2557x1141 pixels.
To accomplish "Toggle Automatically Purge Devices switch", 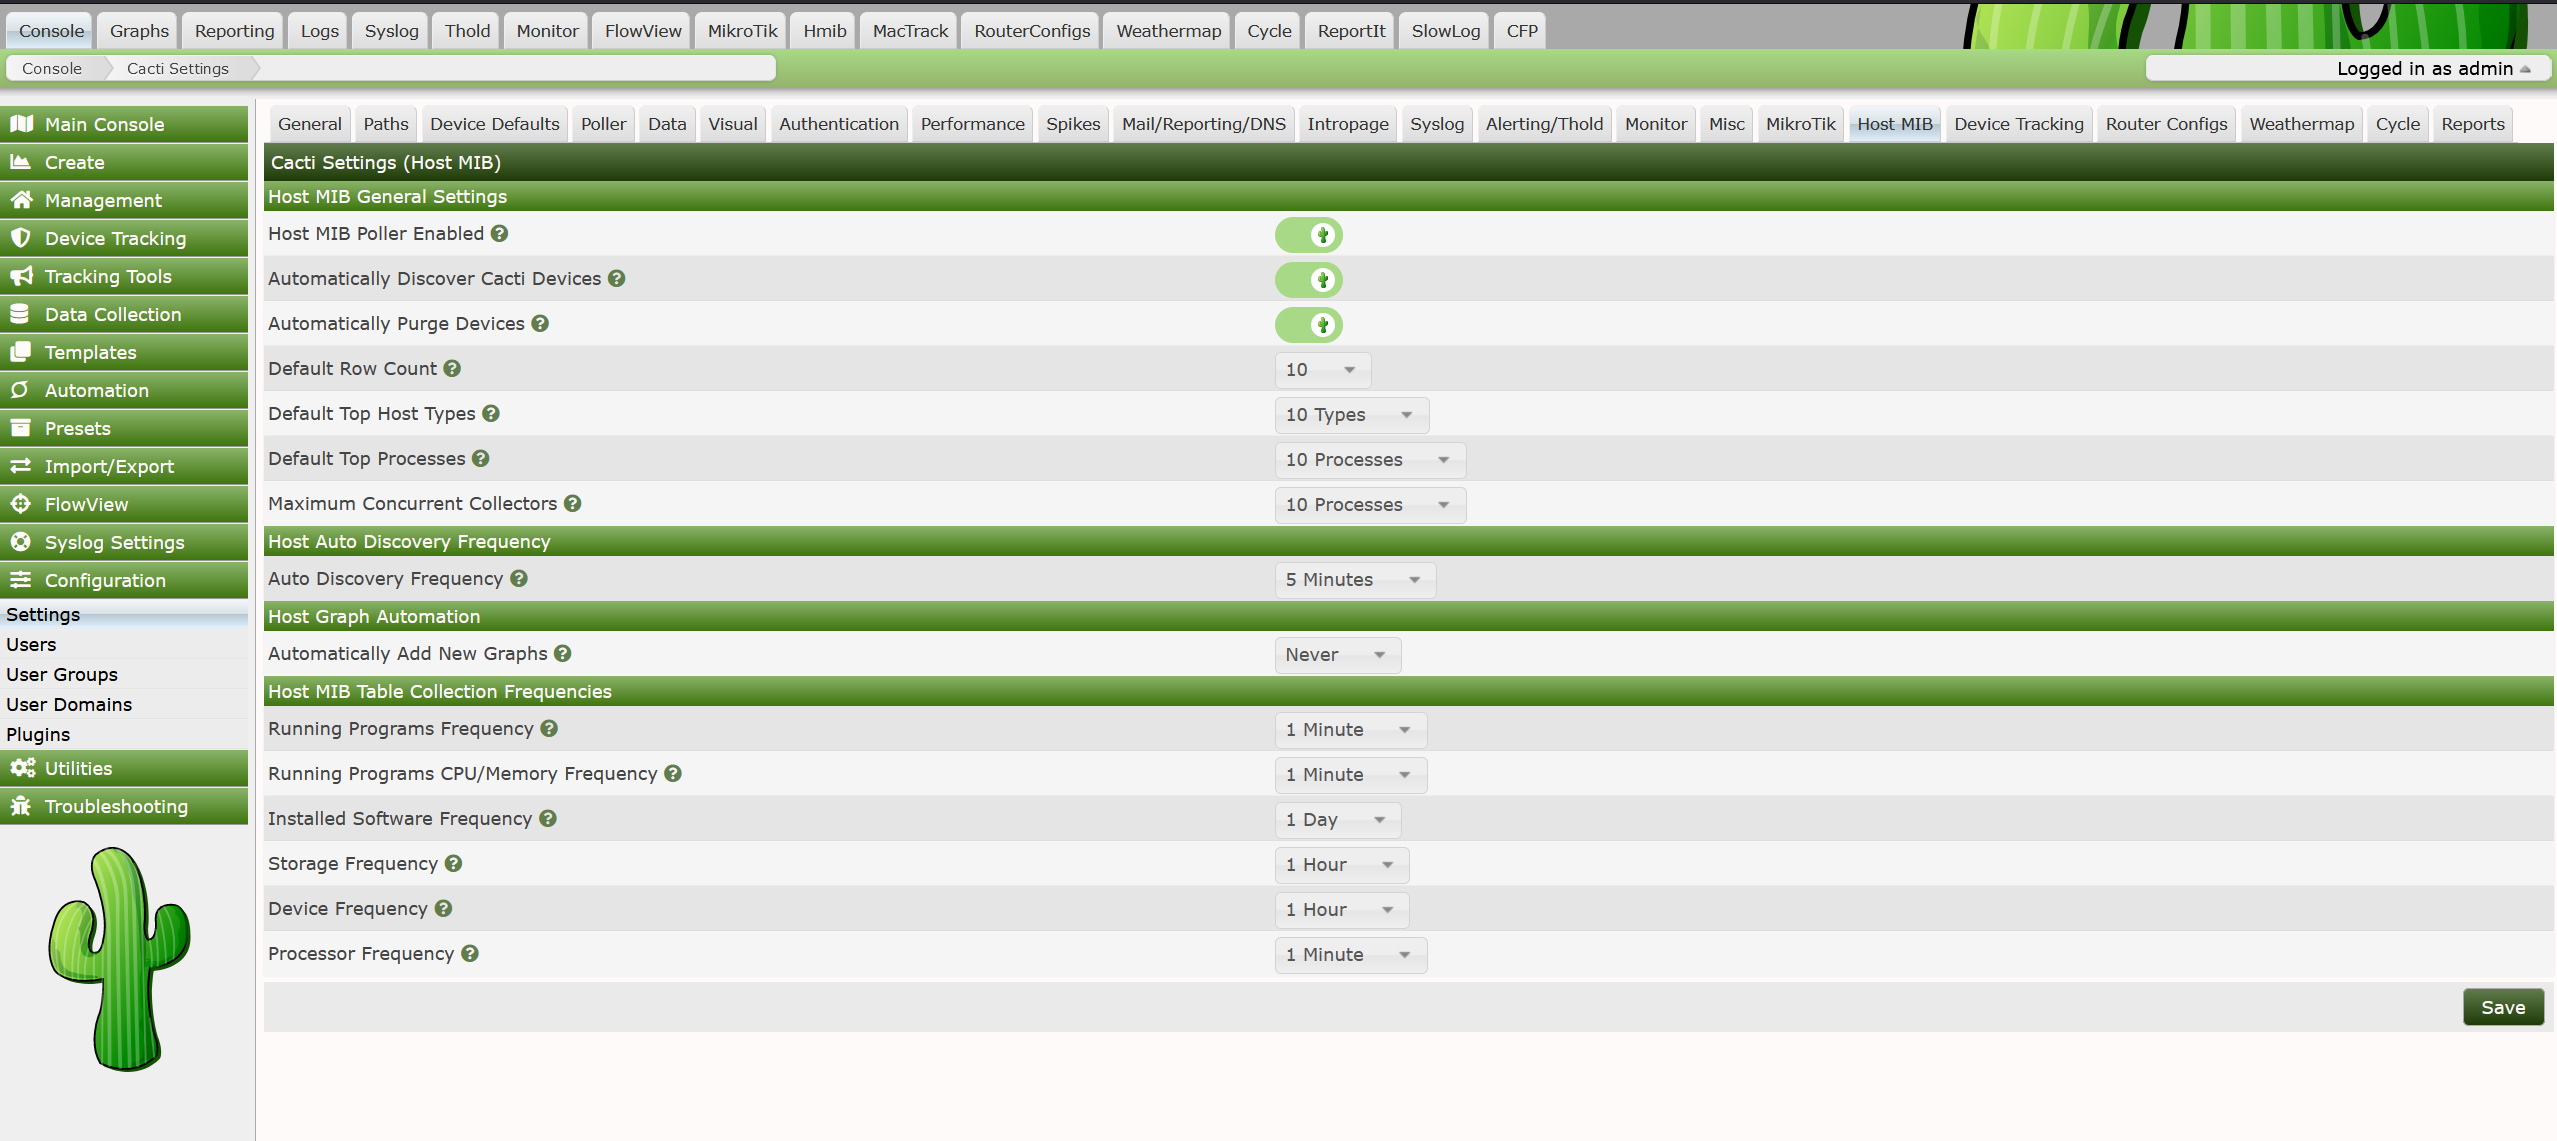I will click(1308, 325).
